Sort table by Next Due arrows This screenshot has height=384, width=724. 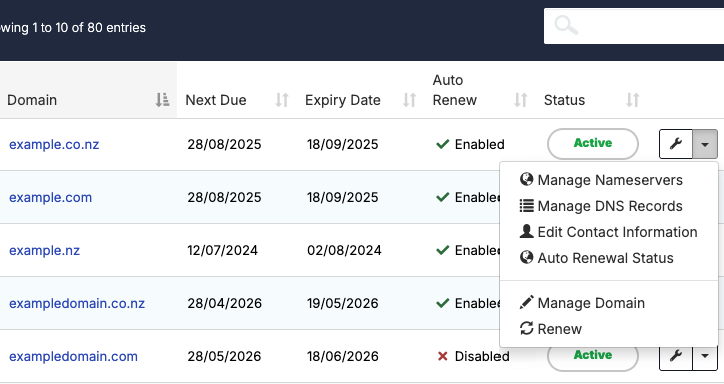point(282,100)
